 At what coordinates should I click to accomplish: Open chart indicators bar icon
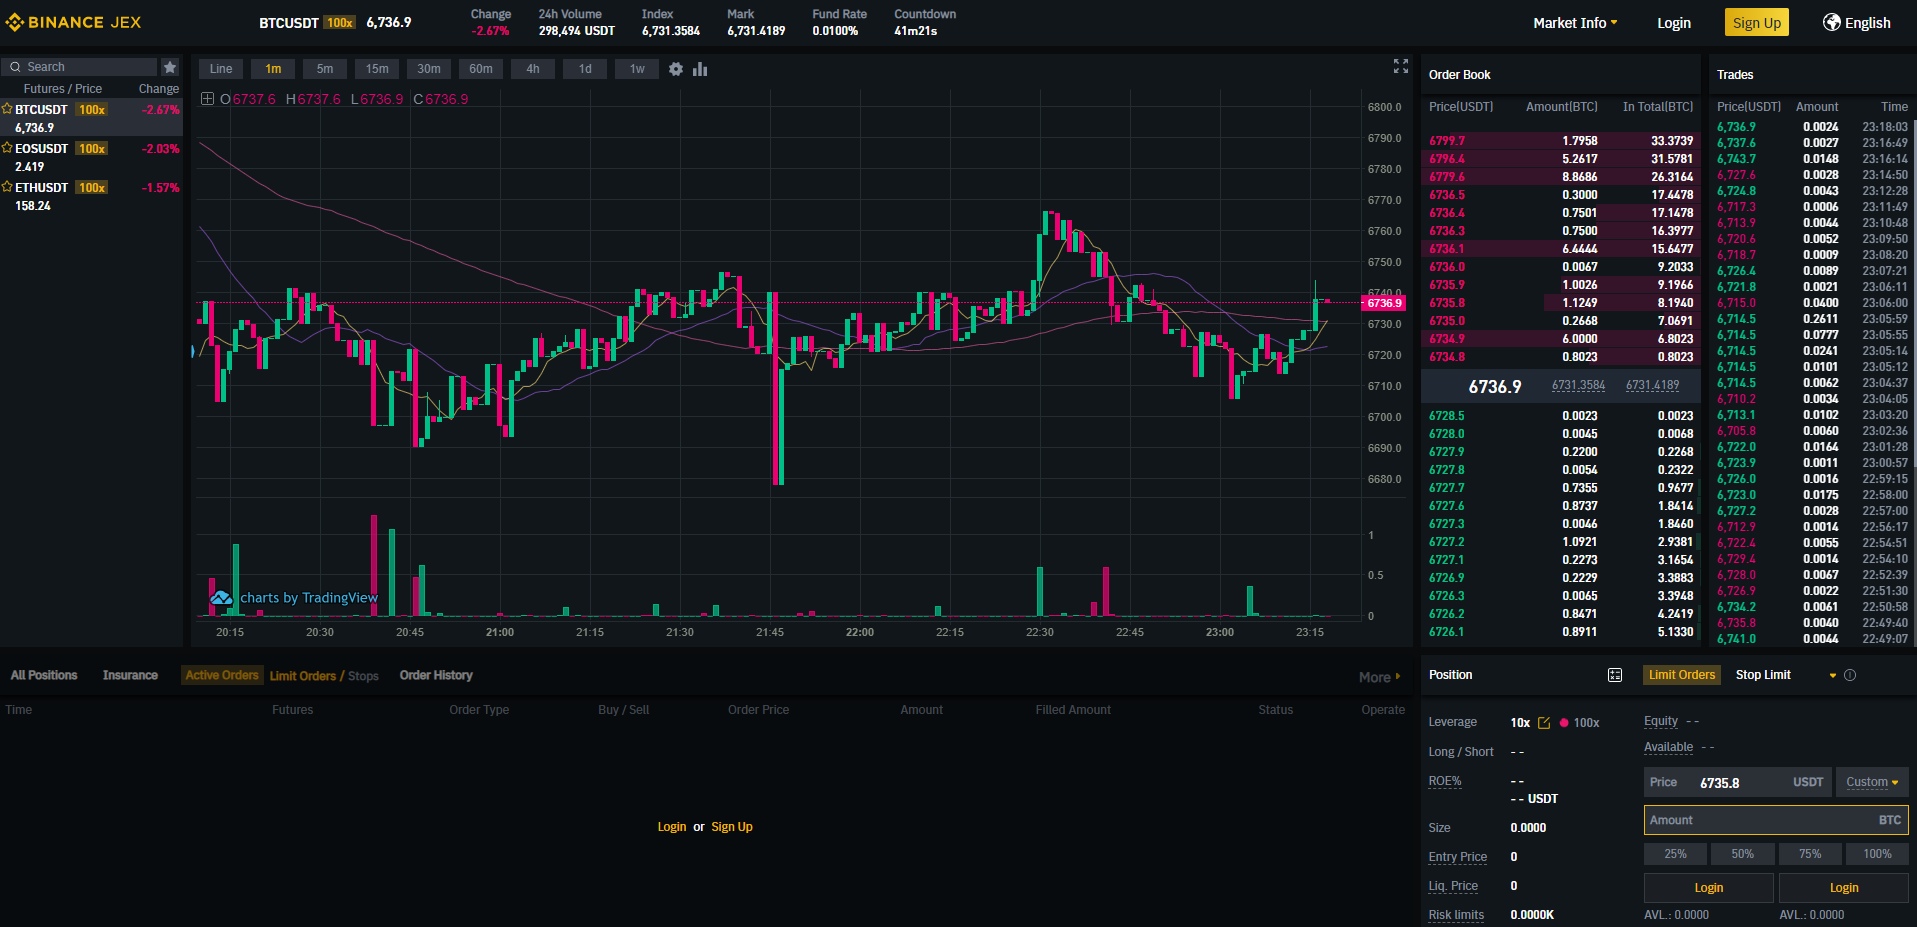700,69
